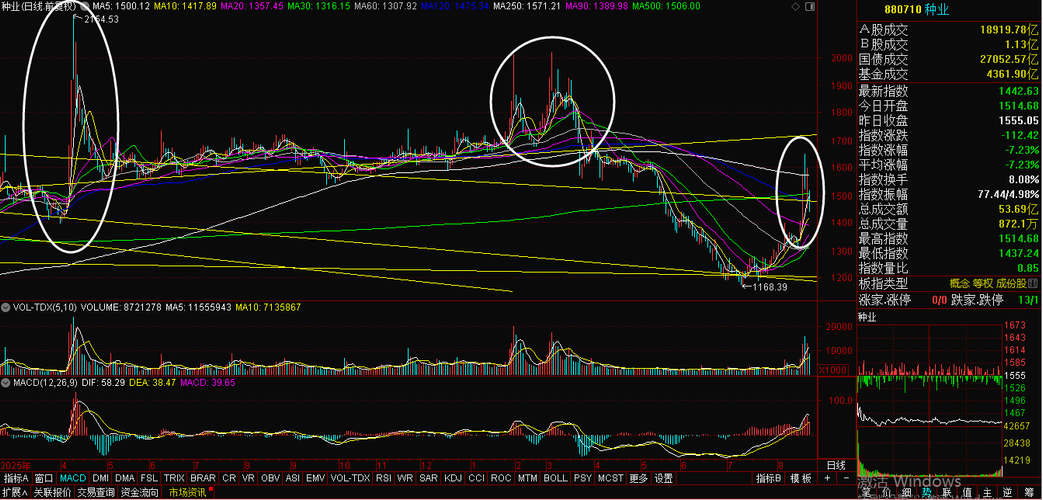The width and height of the screenshot is (1043, 500).
Task: Select the EMV indicator tab
Action: [316, 478]
